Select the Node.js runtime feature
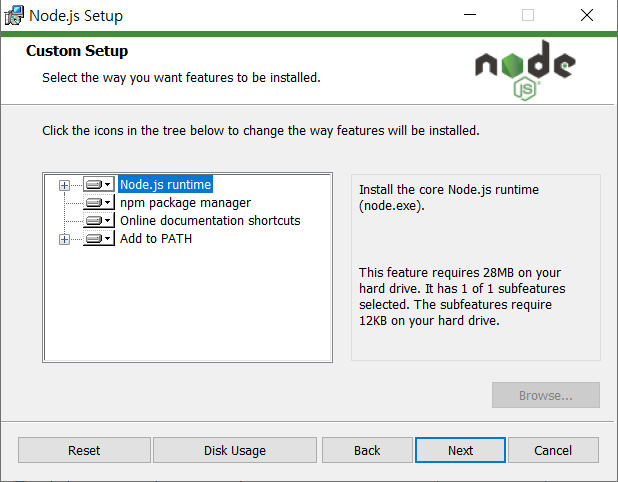 (x=166, y=184)
